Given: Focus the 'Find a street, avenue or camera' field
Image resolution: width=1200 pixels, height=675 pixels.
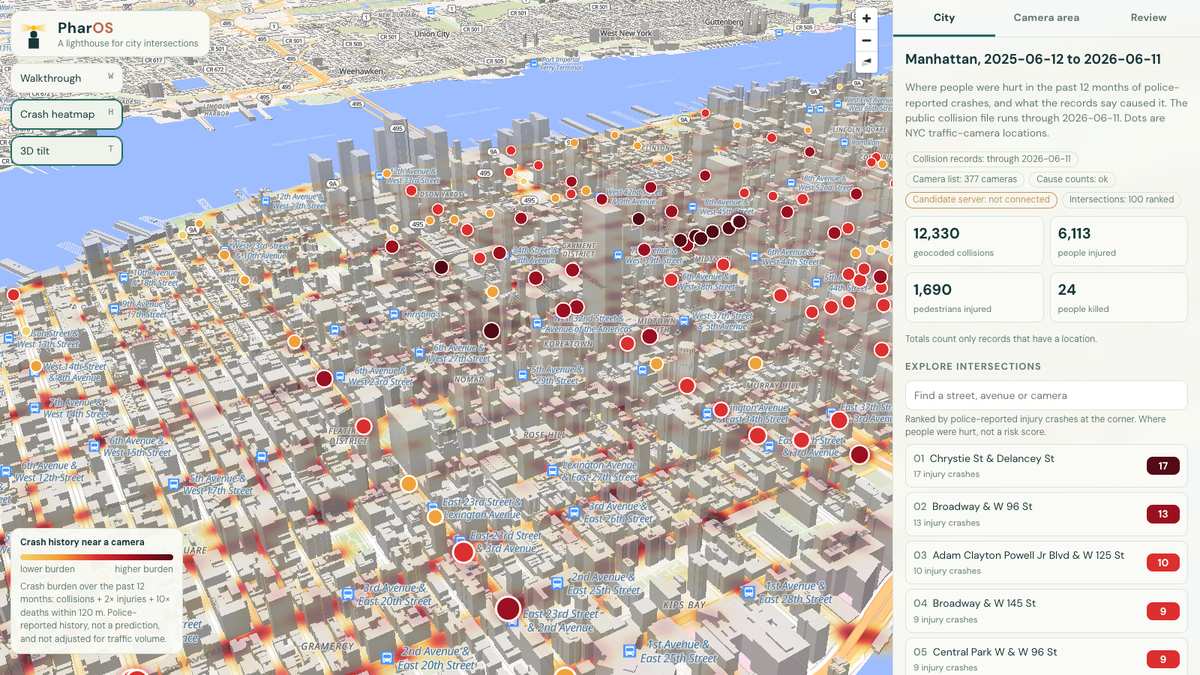Looking at the screenshot, I should point(1046,395).
